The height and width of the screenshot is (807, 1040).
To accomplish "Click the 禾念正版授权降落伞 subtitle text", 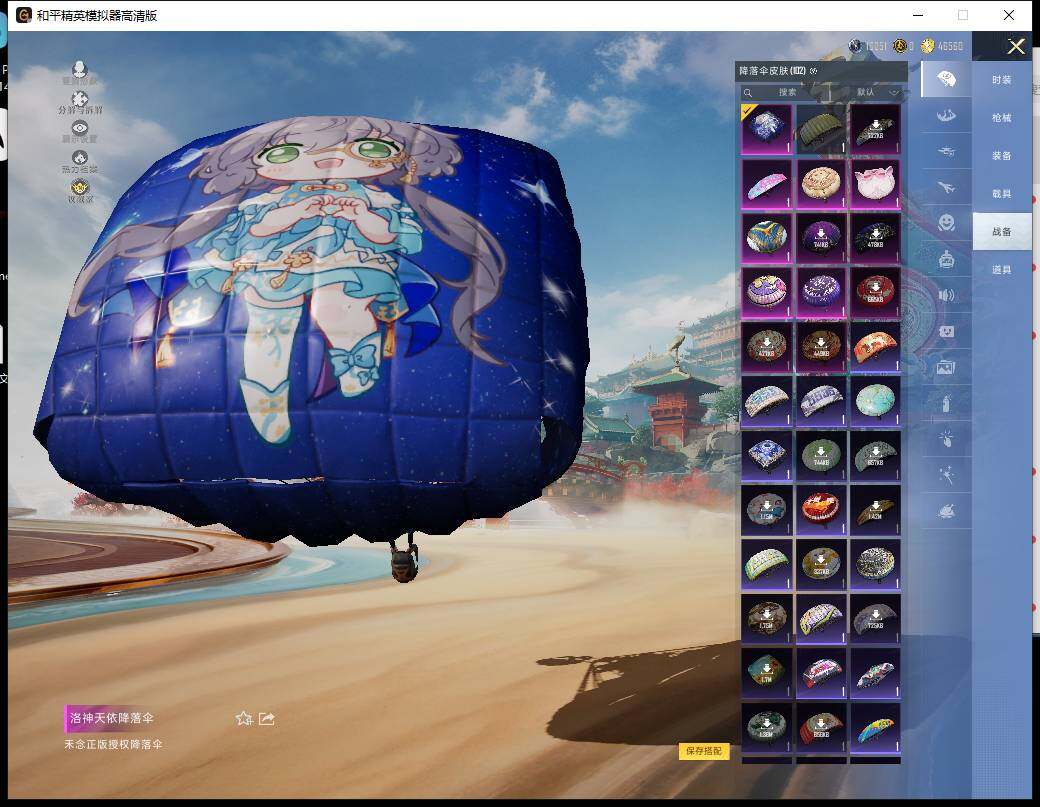I will pyautogui.click(x=113, y=744).
